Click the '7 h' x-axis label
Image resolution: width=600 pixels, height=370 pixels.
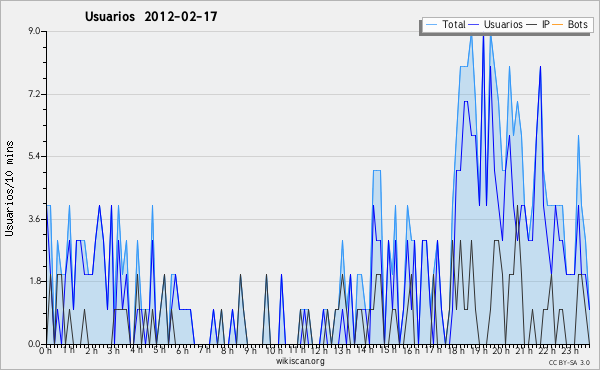204,350
